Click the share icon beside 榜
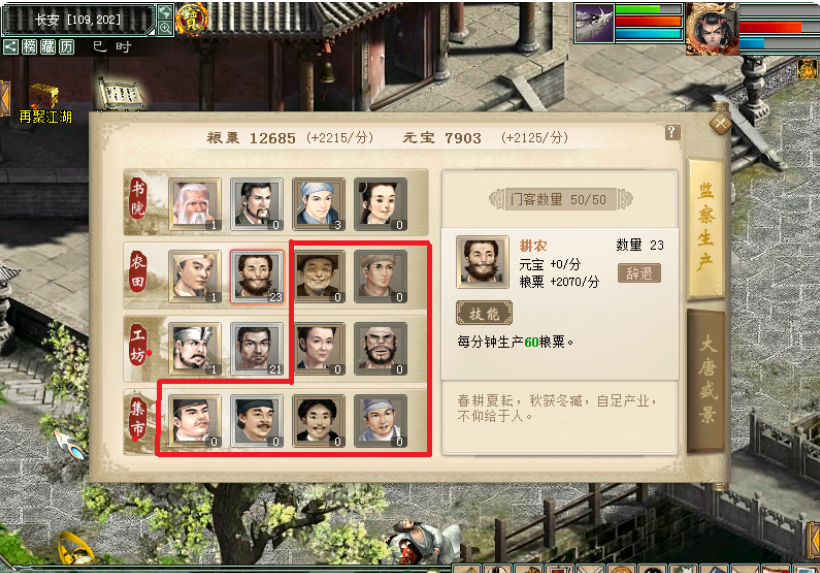 (x=10, y=47)
